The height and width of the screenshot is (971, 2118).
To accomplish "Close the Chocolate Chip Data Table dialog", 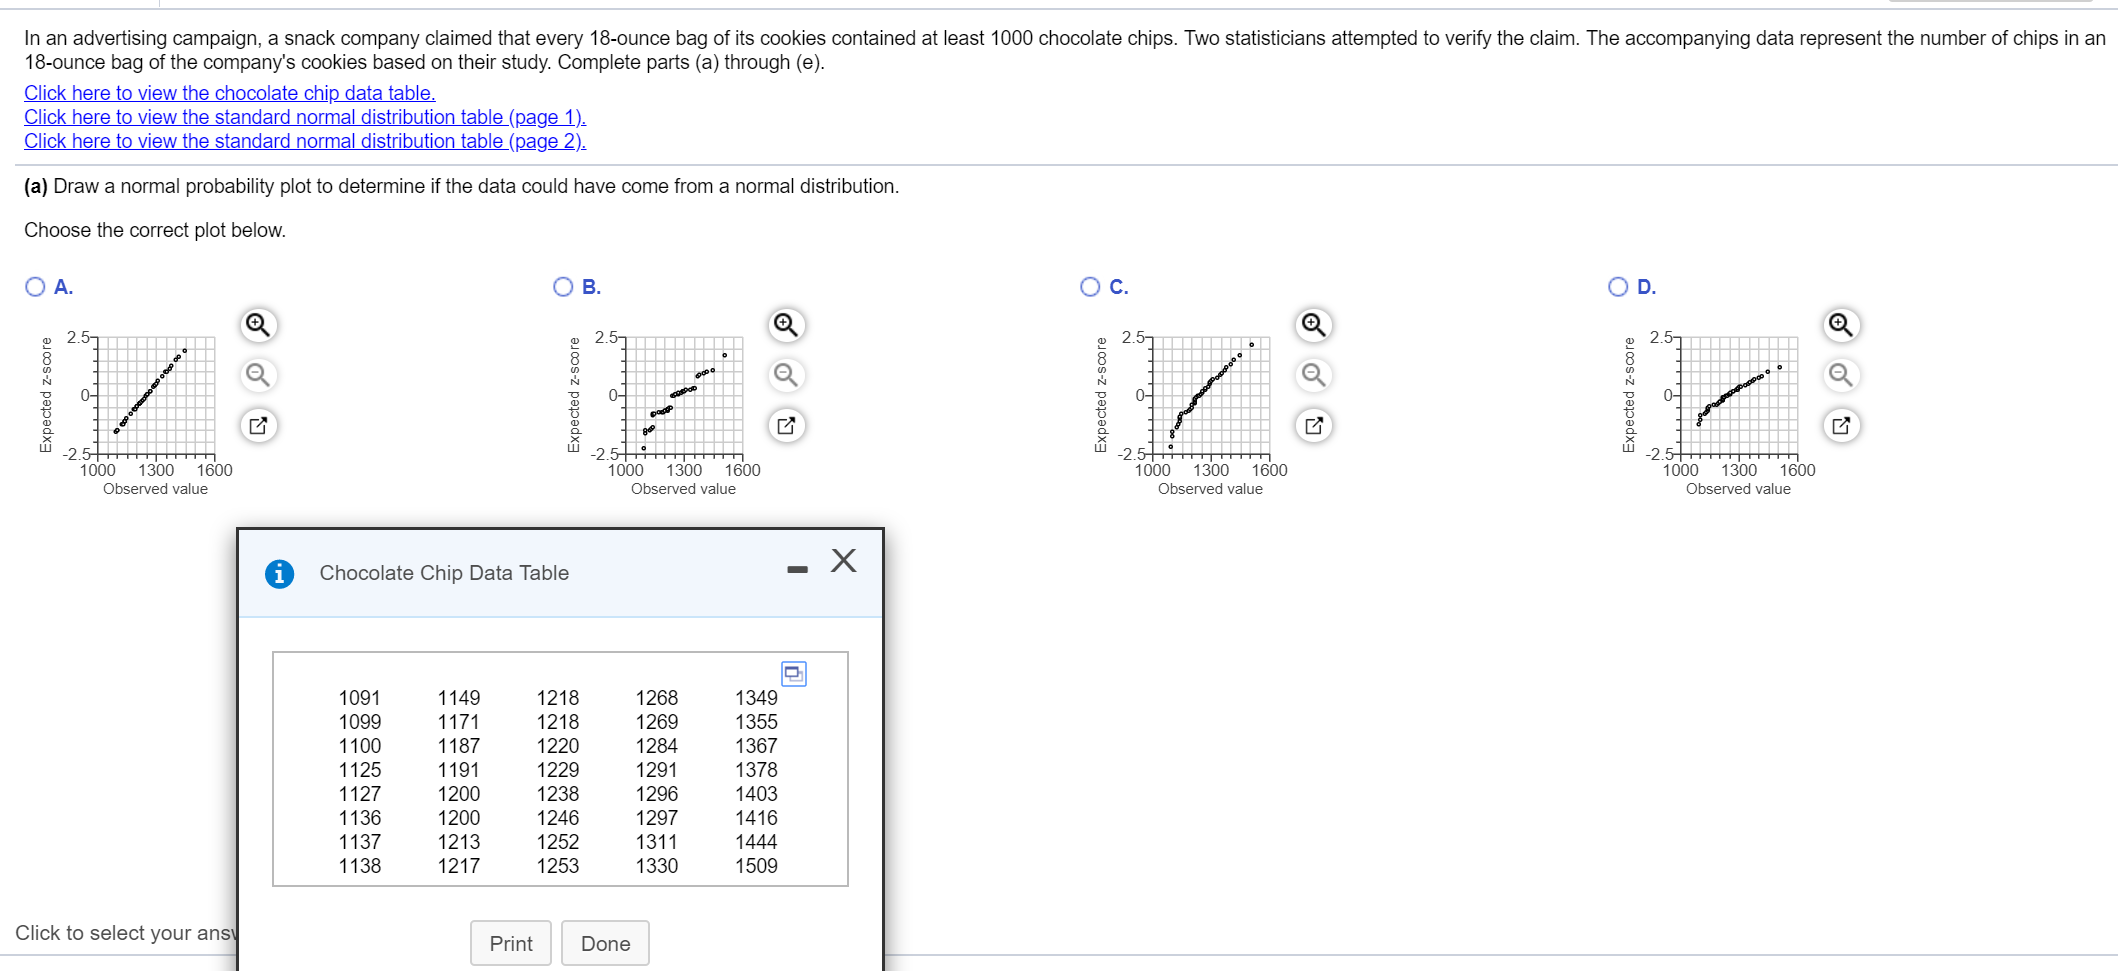I will 844,561.
